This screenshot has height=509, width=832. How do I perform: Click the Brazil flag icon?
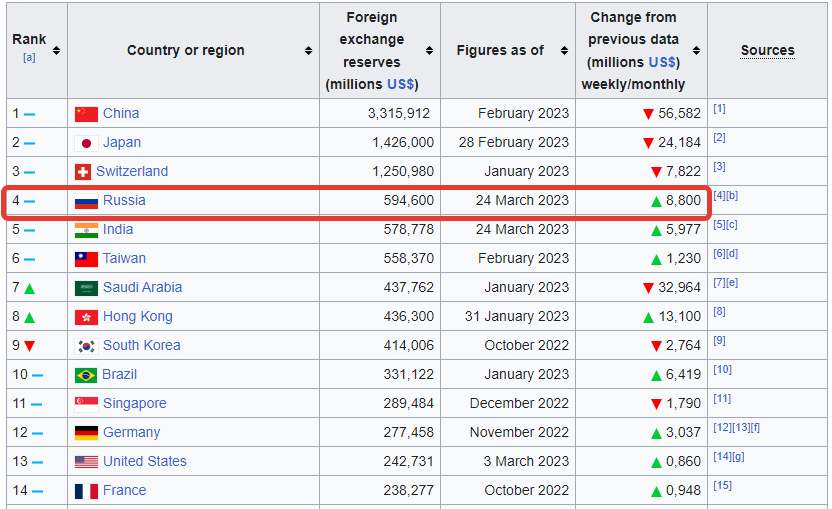coord(86,375)
